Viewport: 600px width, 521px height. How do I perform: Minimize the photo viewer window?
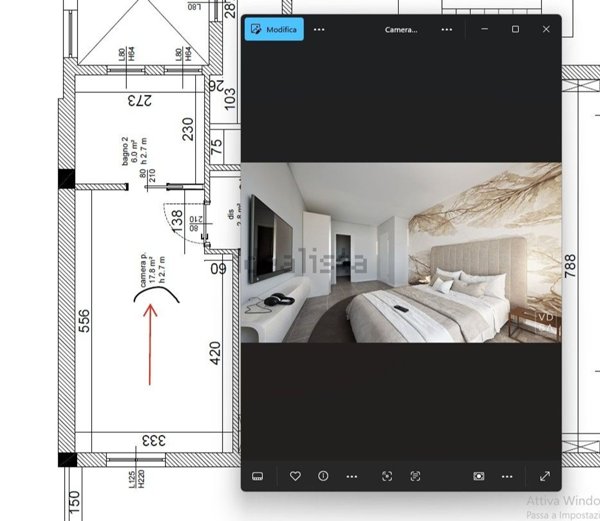click(485, 30)
